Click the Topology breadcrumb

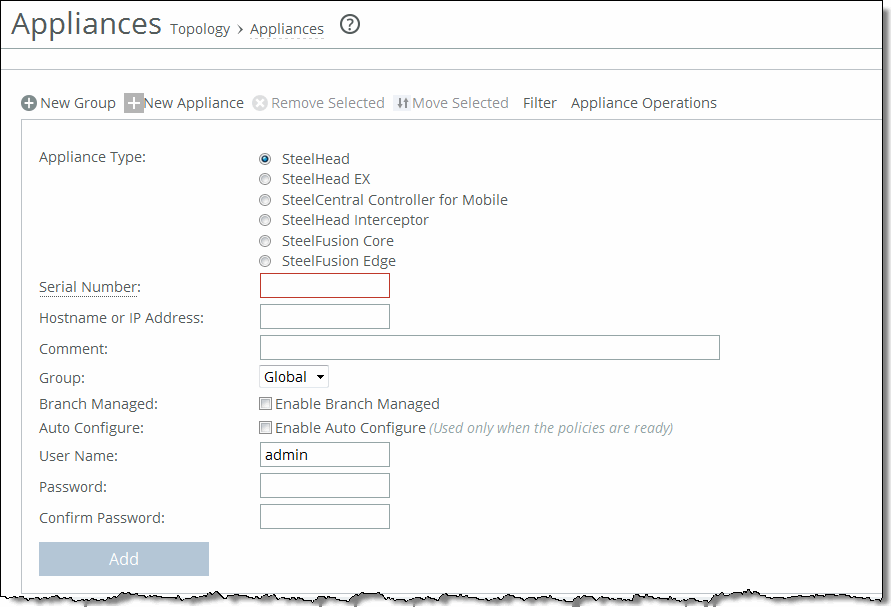(x=200, y=29)
